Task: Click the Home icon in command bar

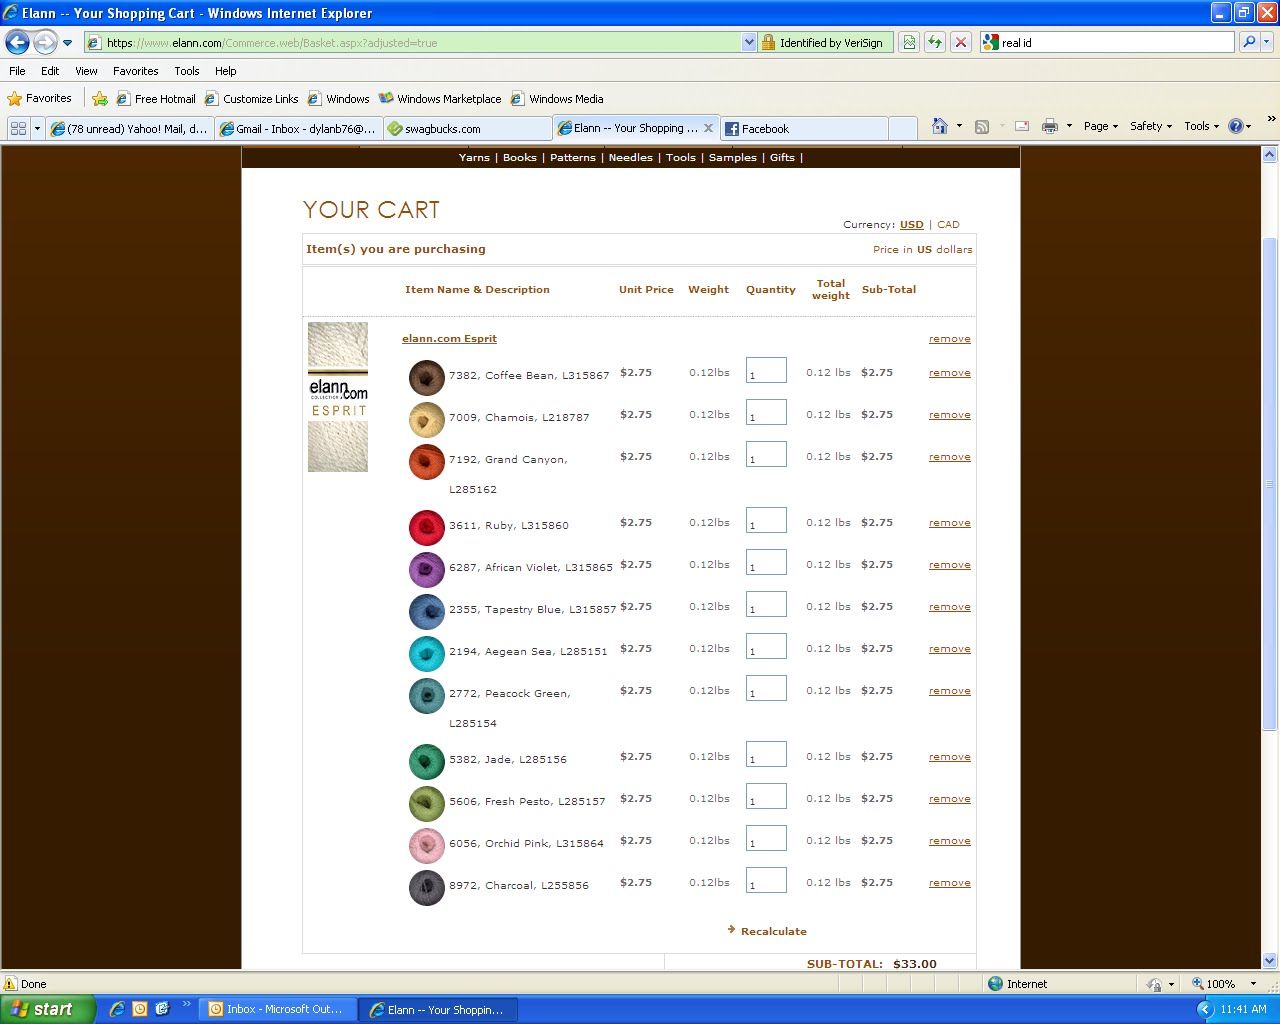Action: (x=940, y=126)
